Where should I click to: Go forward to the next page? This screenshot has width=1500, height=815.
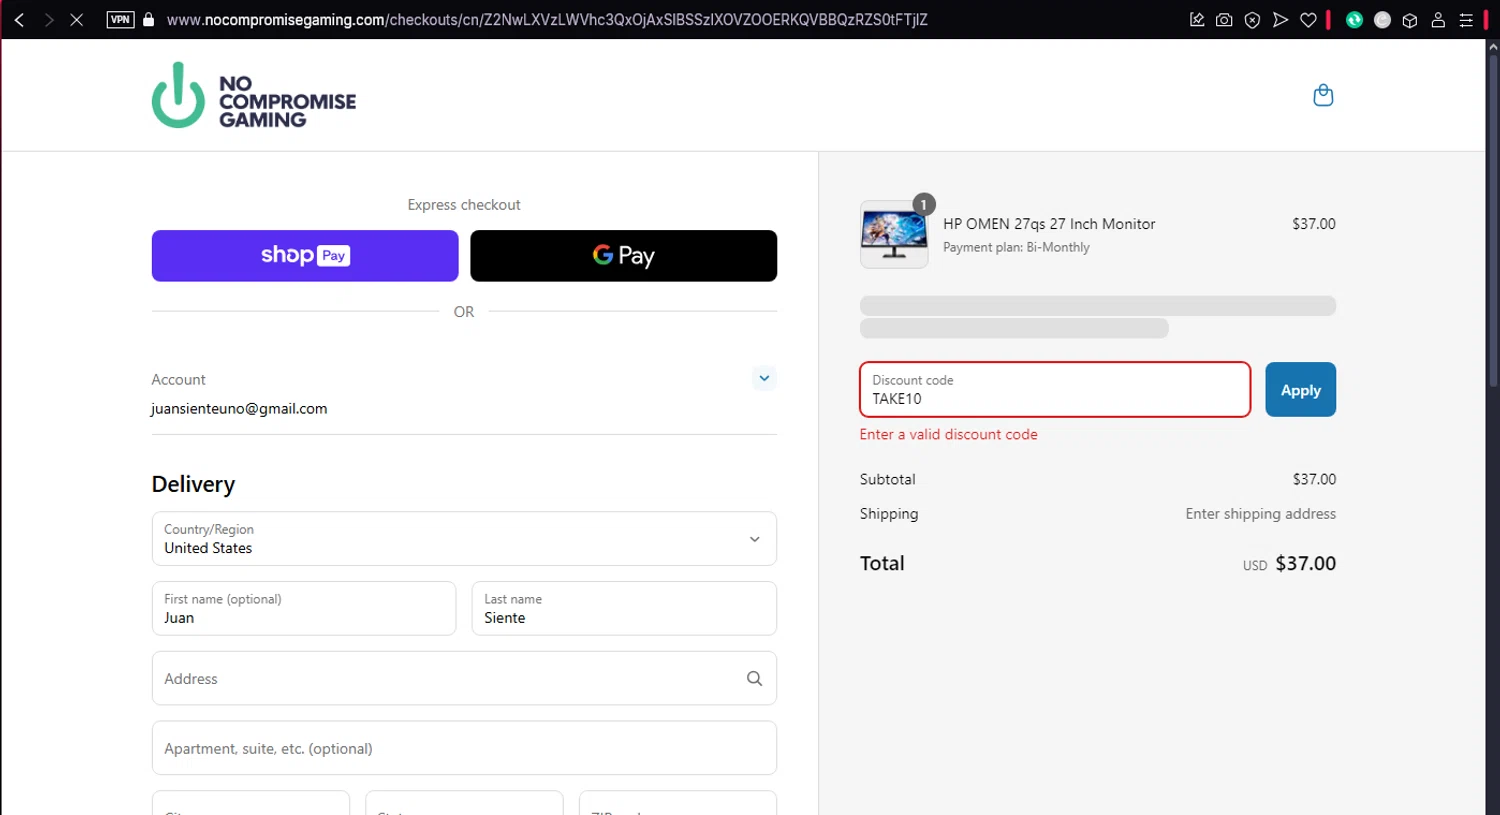48,20
